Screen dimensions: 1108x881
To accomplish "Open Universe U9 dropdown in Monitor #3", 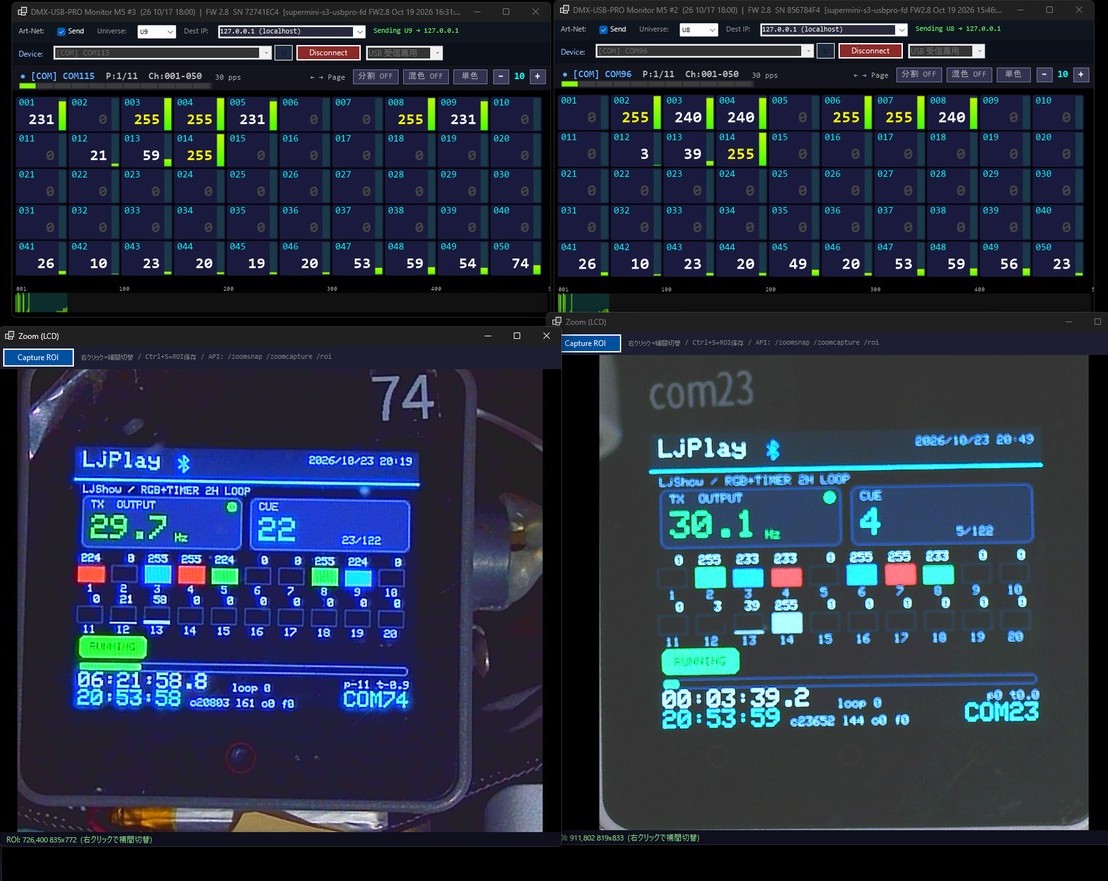I will (x=155, y=32).
